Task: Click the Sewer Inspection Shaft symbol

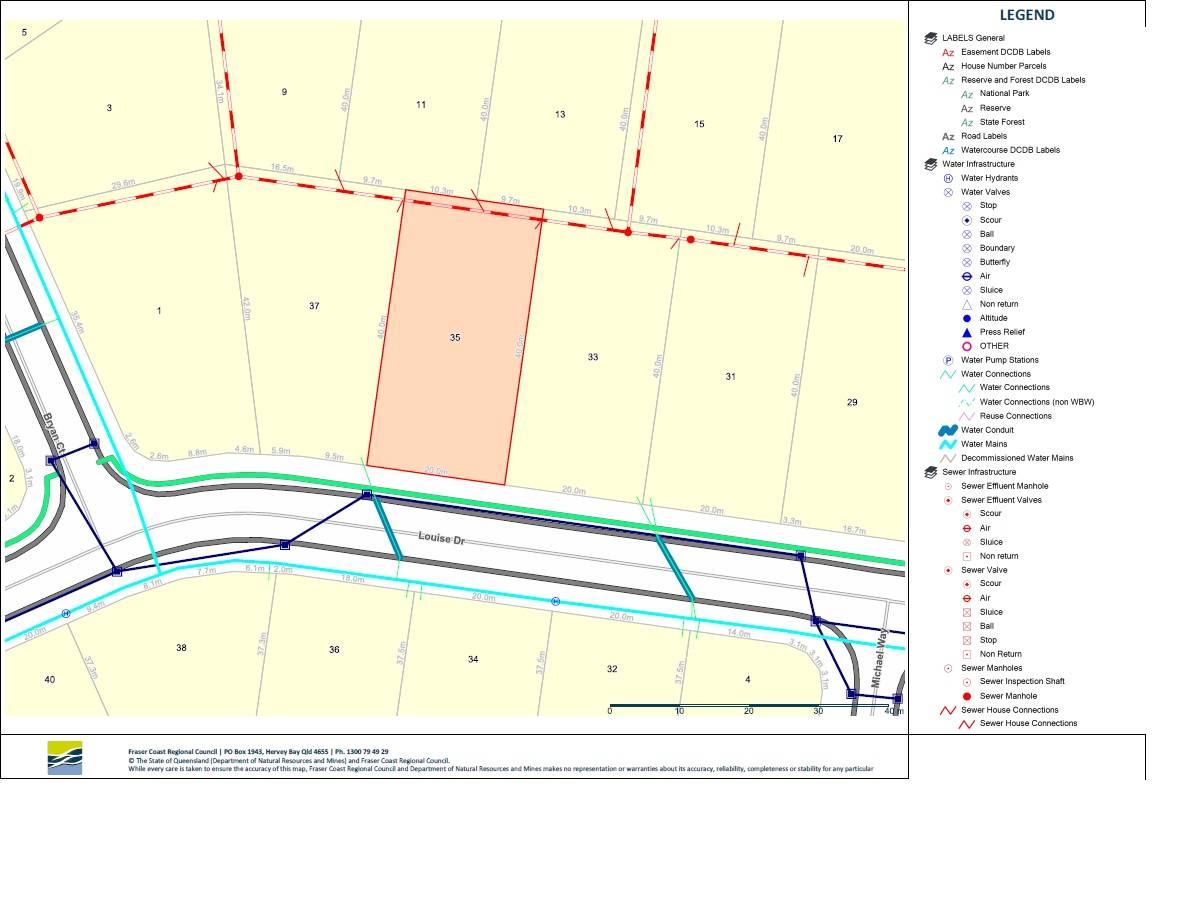Action: point(967,682)
